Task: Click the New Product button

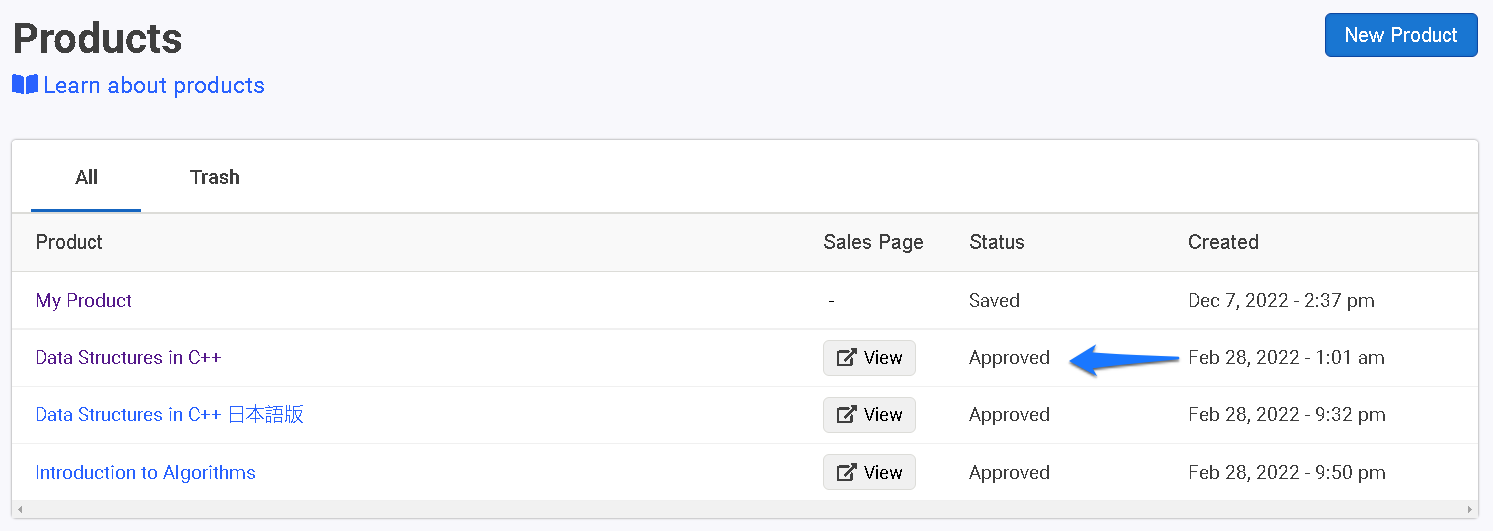Action: coord(1401,35)
